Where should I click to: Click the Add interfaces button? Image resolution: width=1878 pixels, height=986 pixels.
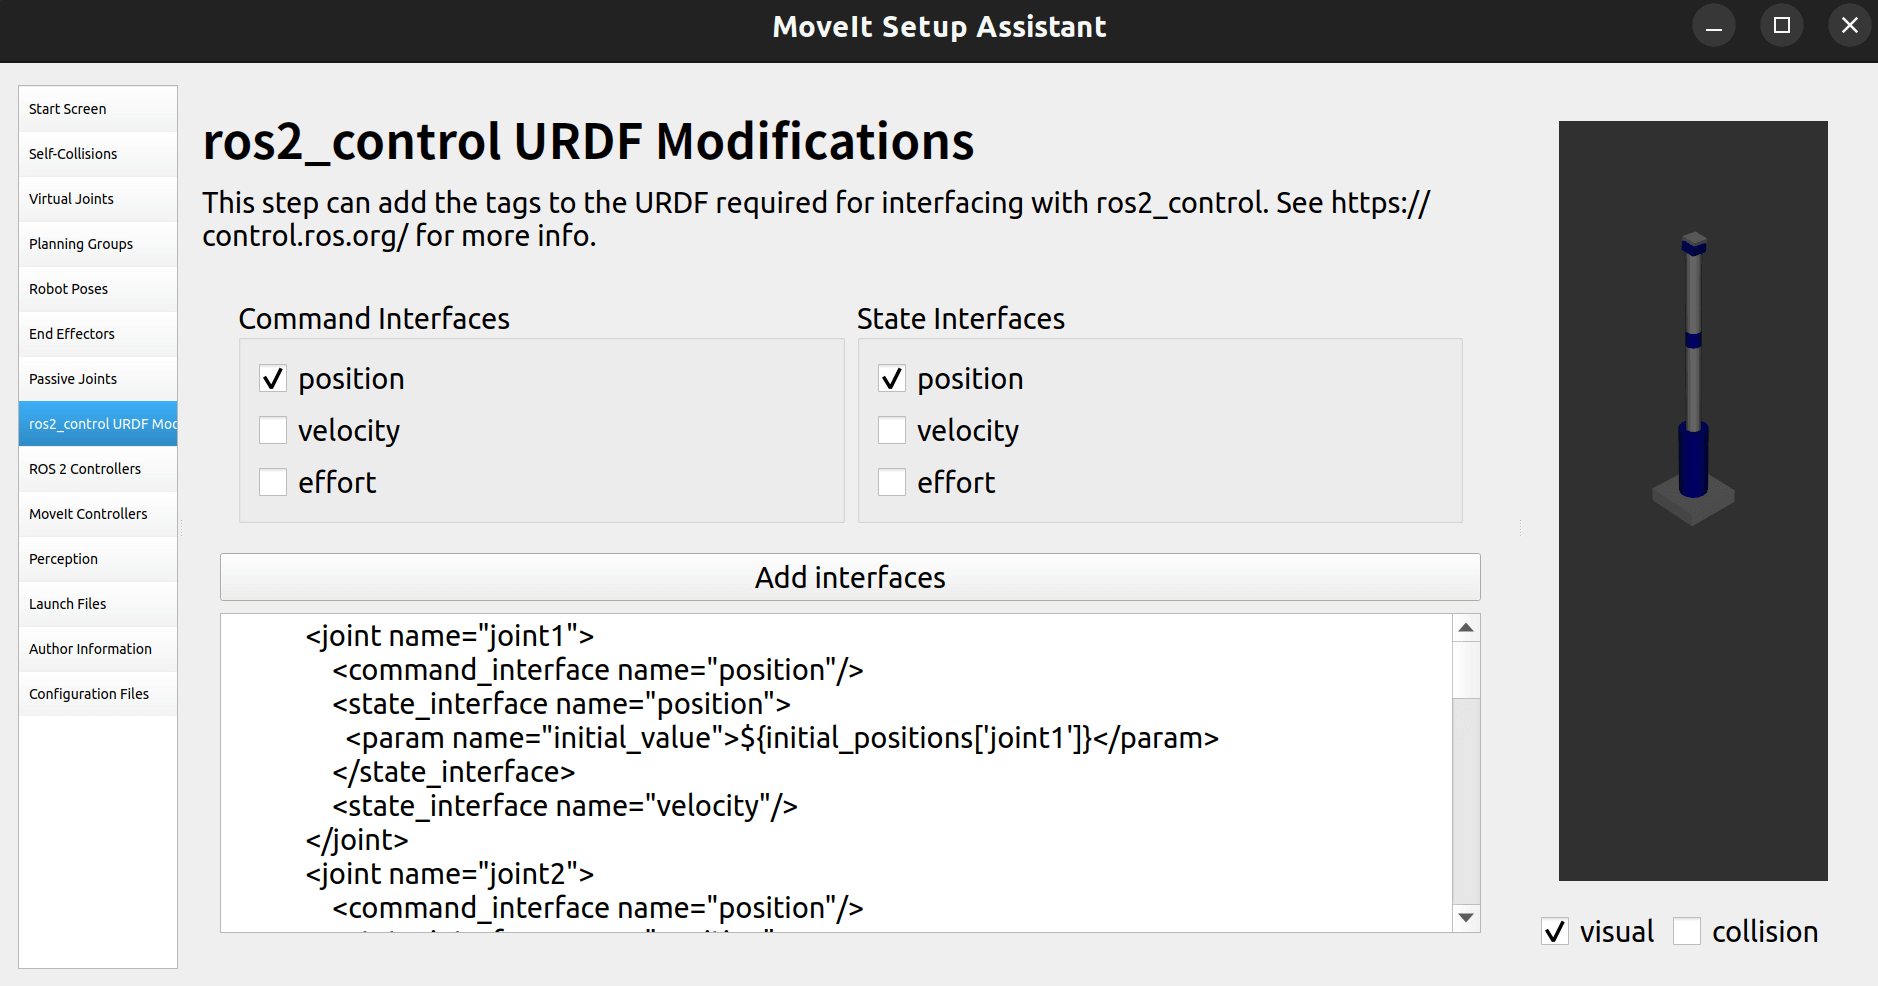click(x=849, y=577)
